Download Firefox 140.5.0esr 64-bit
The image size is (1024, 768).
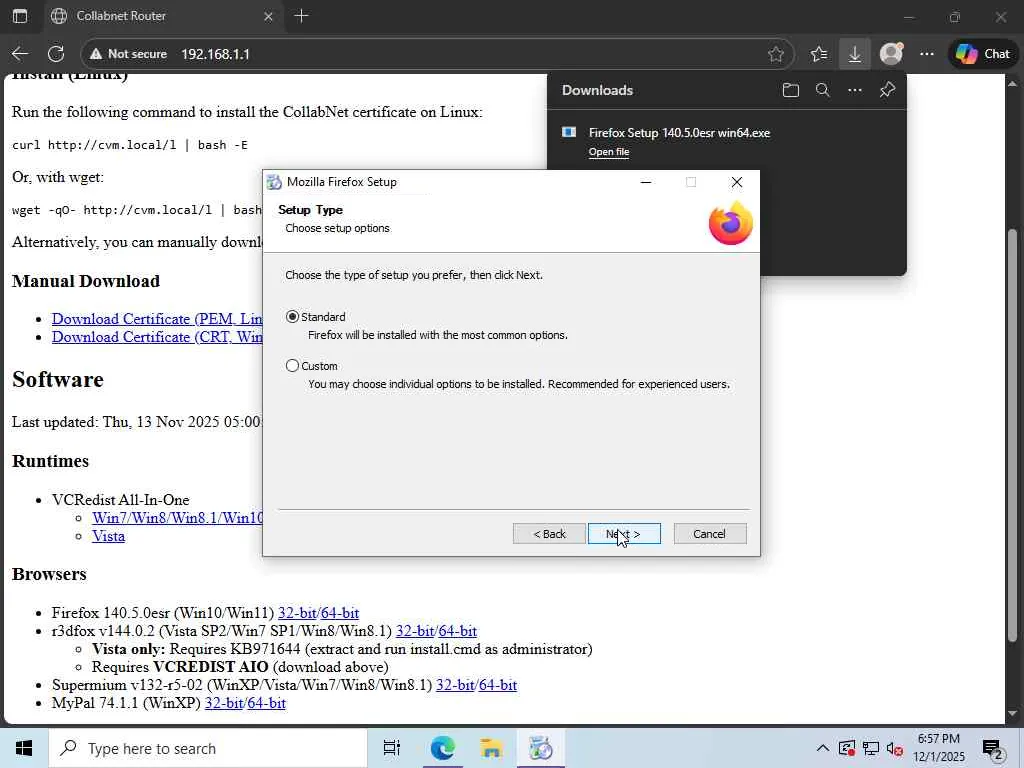[340, 613]
